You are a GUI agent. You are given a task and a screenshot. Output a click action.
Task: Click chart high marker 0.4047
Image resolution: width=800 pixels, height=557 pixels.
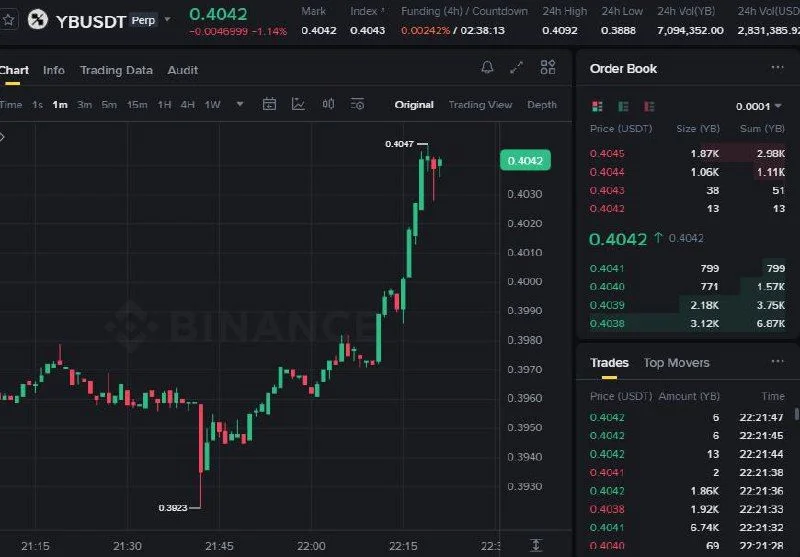(x=399, y=144)
